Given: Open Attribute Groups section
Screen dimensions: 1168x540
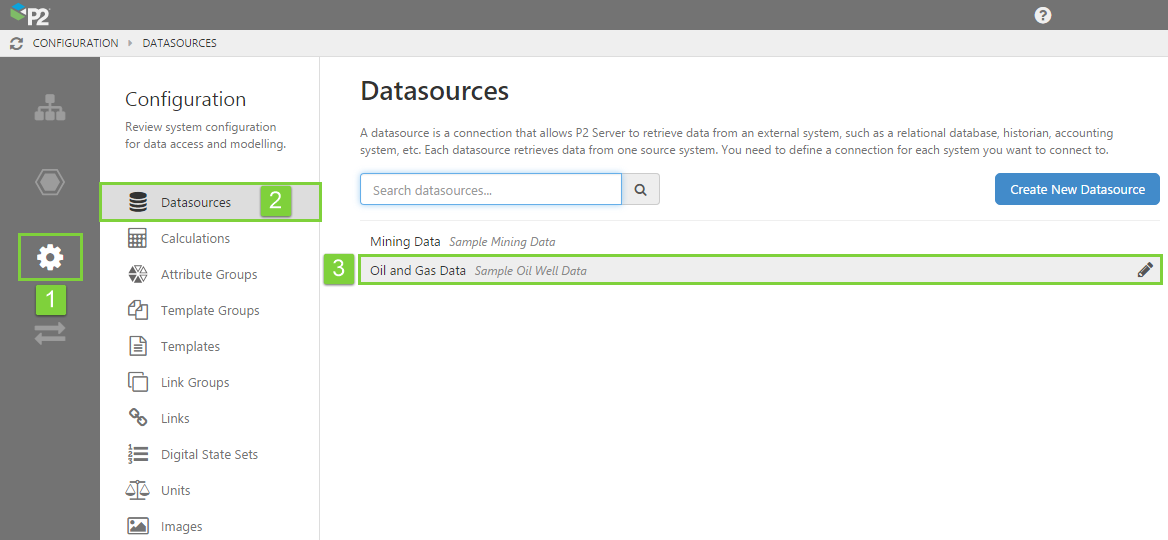Looking at the screenshot, I should 209,274.
